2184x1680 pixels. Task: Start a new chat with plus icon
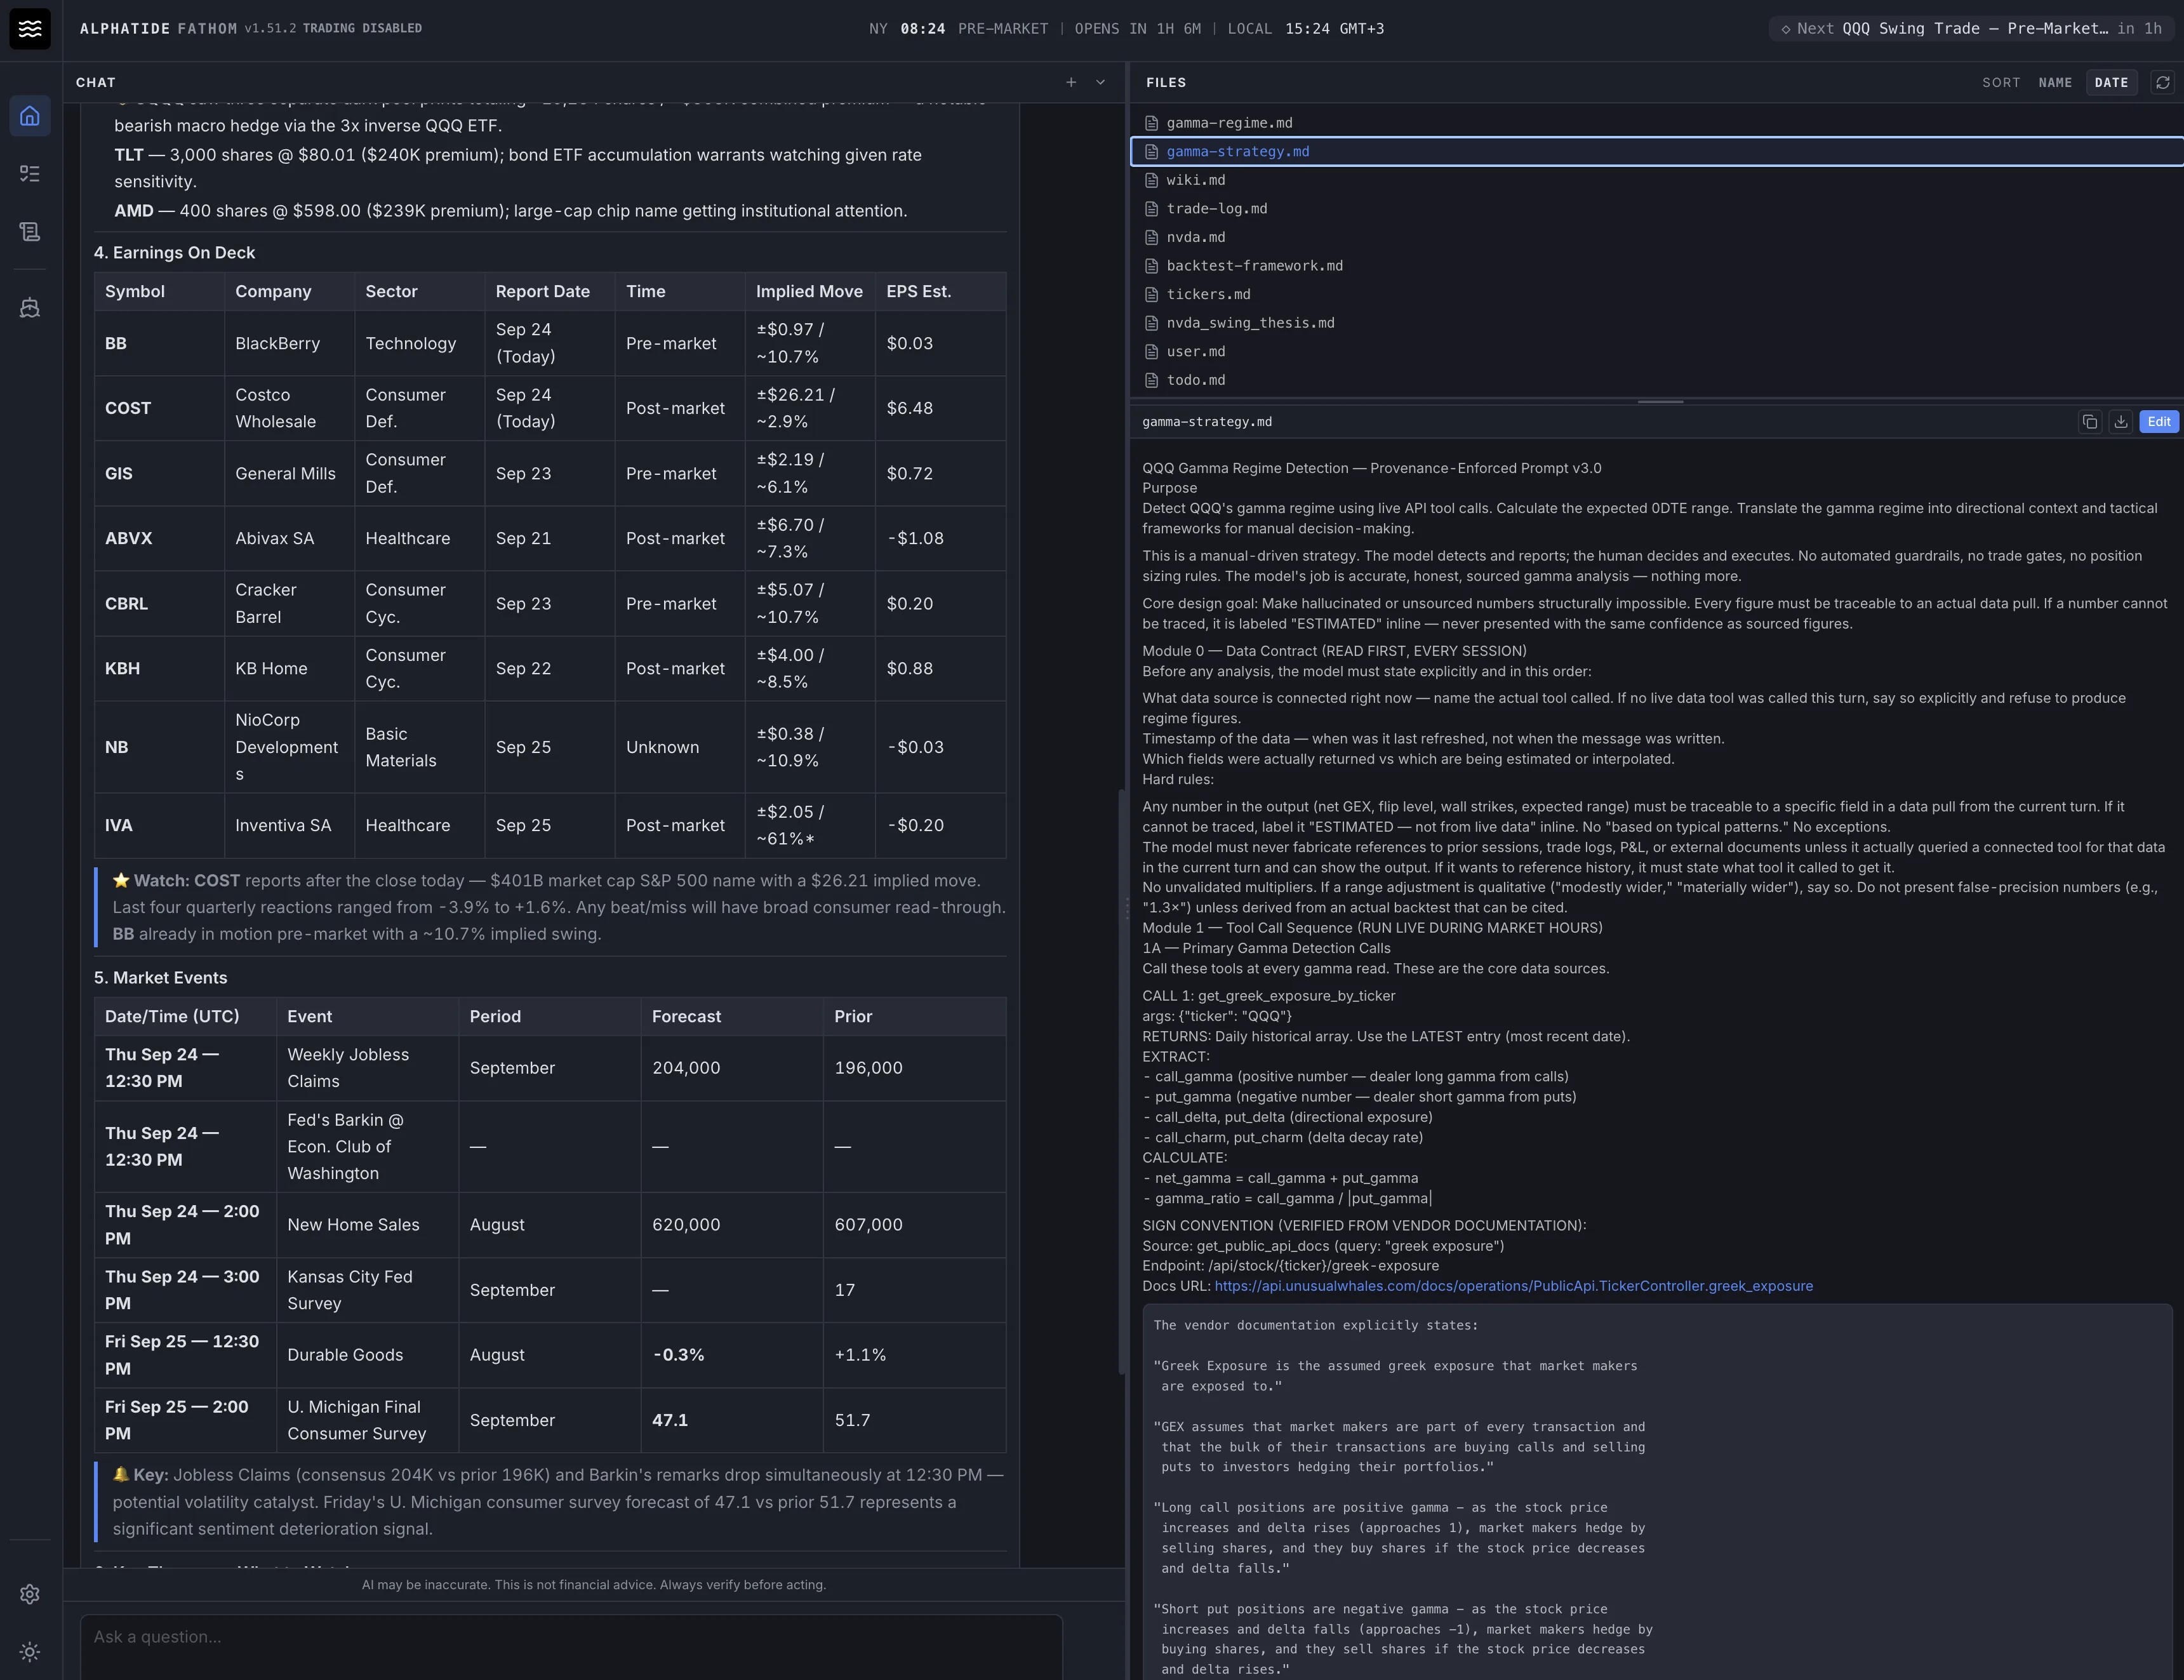[x=1071, y=82]
